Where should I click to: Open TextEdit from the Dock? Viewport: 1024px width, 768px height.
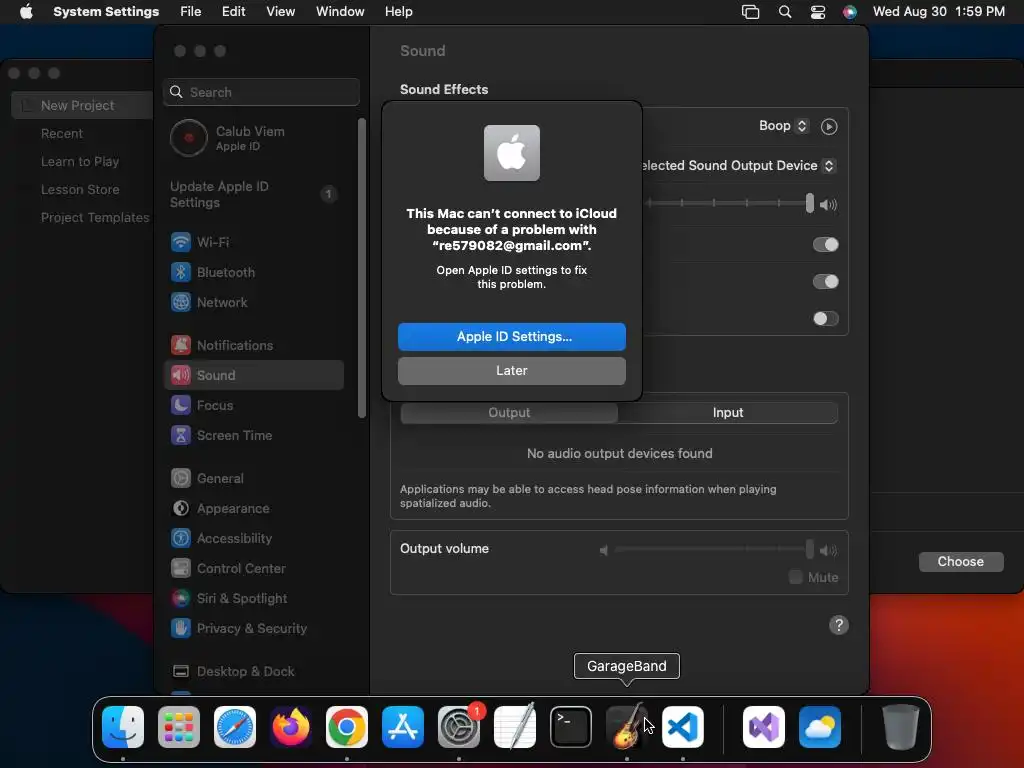515,726
